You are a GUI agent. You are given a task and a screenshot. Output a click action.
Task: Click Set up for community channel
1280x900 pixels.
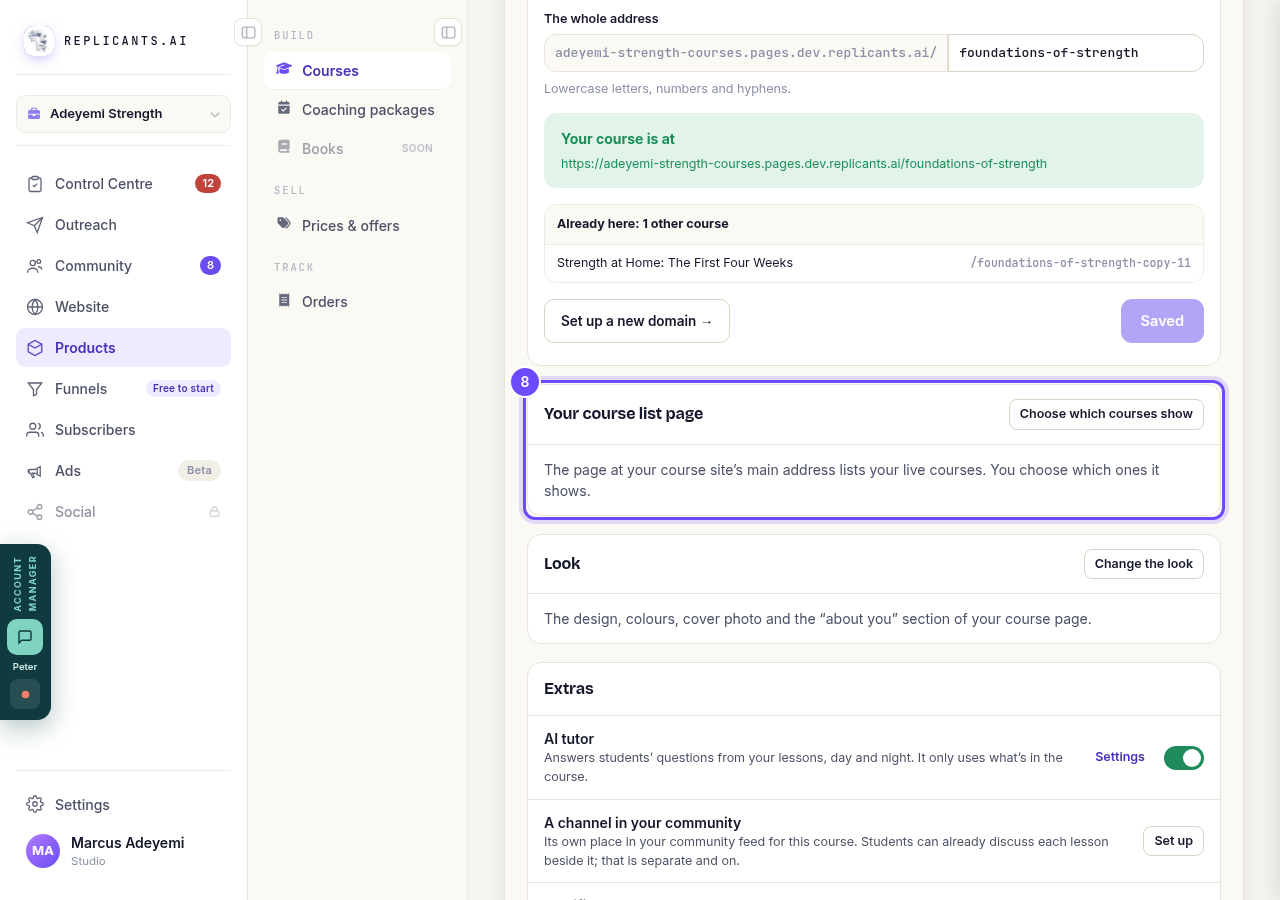pos(1173,841)
